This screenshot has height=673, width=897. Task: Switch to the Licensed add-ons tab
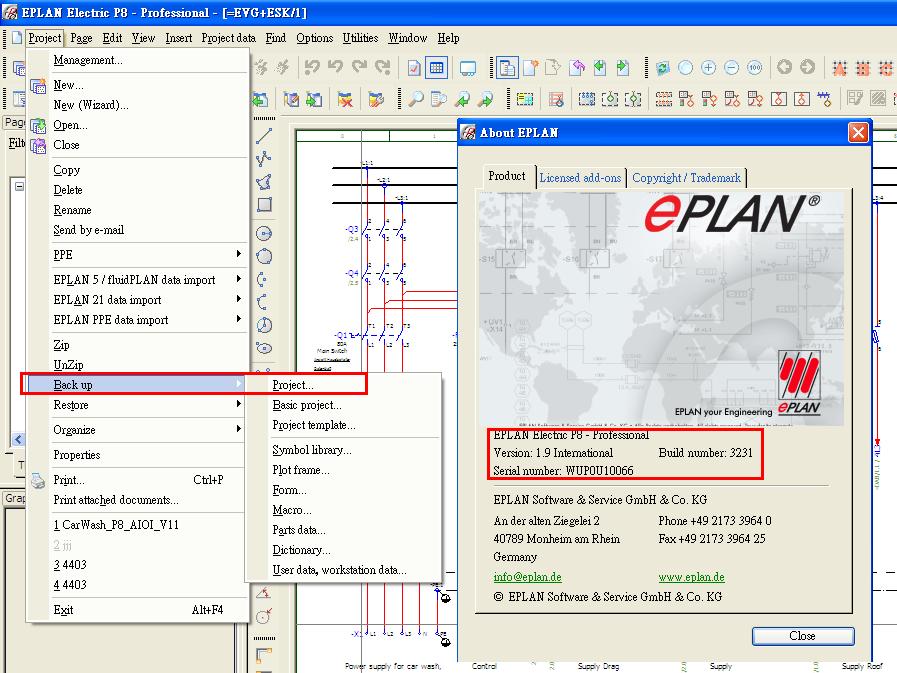580,178
